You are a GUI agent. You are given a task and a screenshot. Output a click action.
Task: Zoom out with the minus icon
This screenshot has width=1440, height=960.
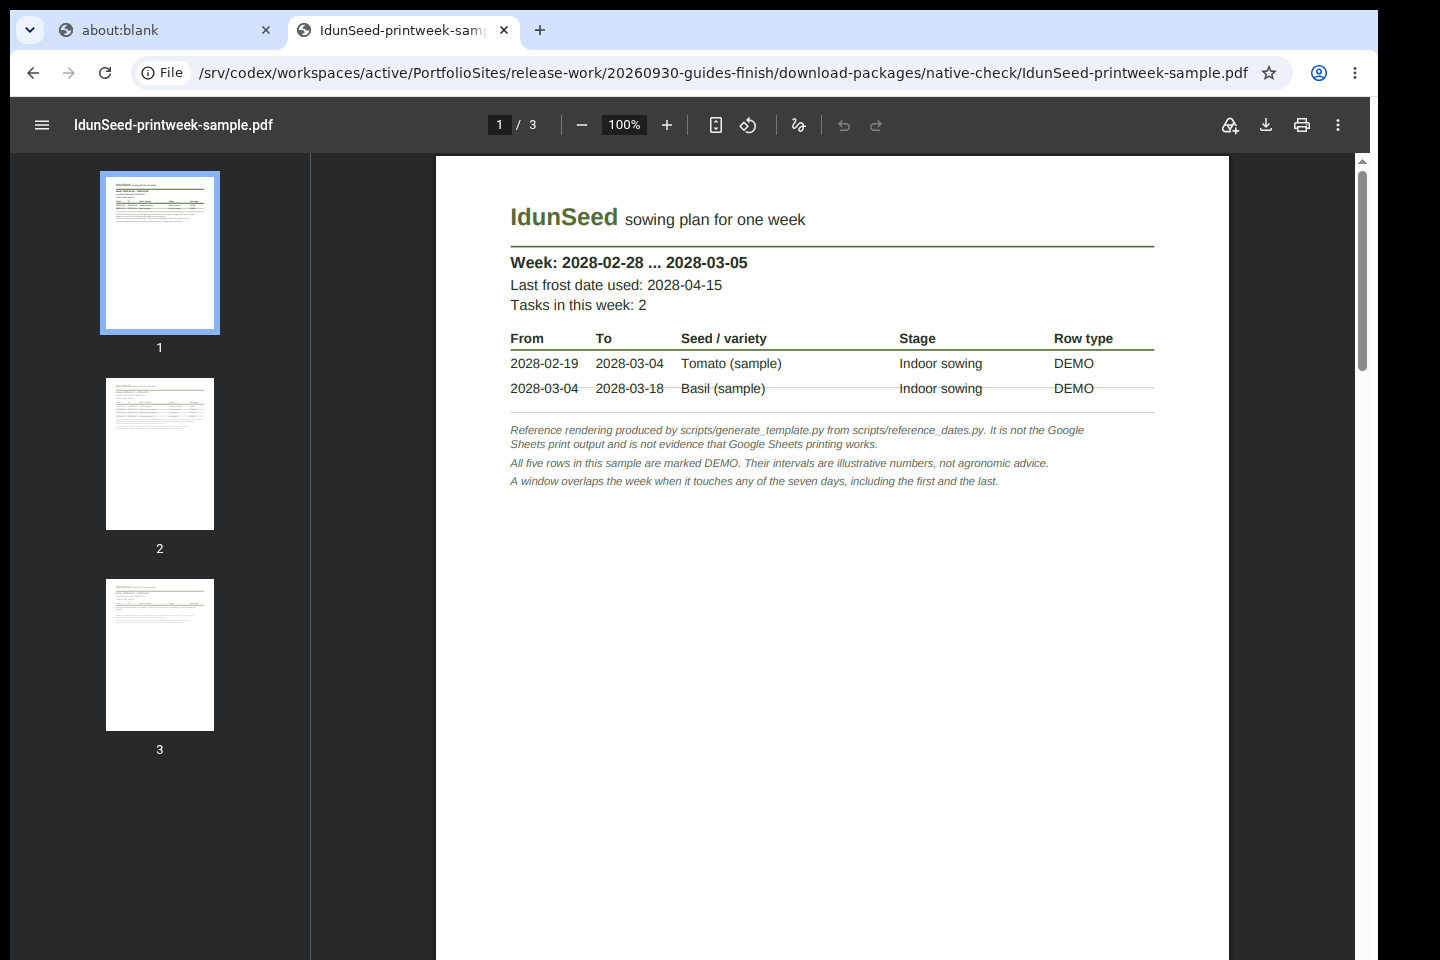click(582, 125)
